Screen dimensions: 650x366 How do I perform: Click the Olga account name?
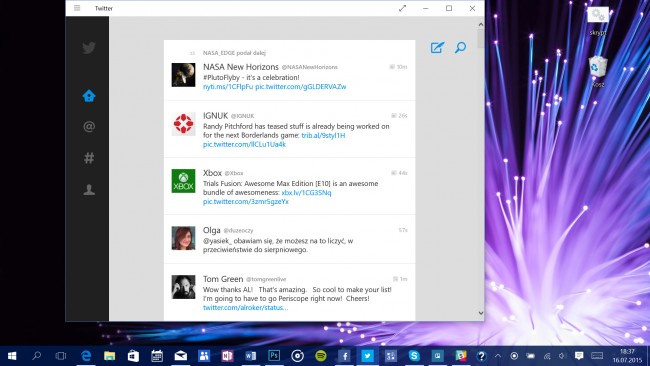(212, 230)
